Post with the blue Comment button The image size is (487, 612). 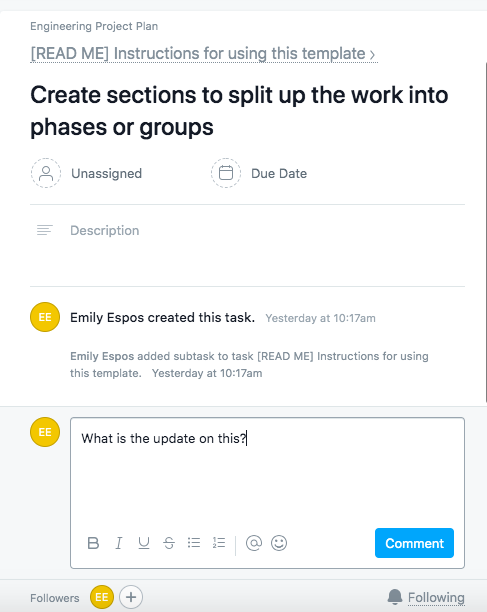pos(414,543)
